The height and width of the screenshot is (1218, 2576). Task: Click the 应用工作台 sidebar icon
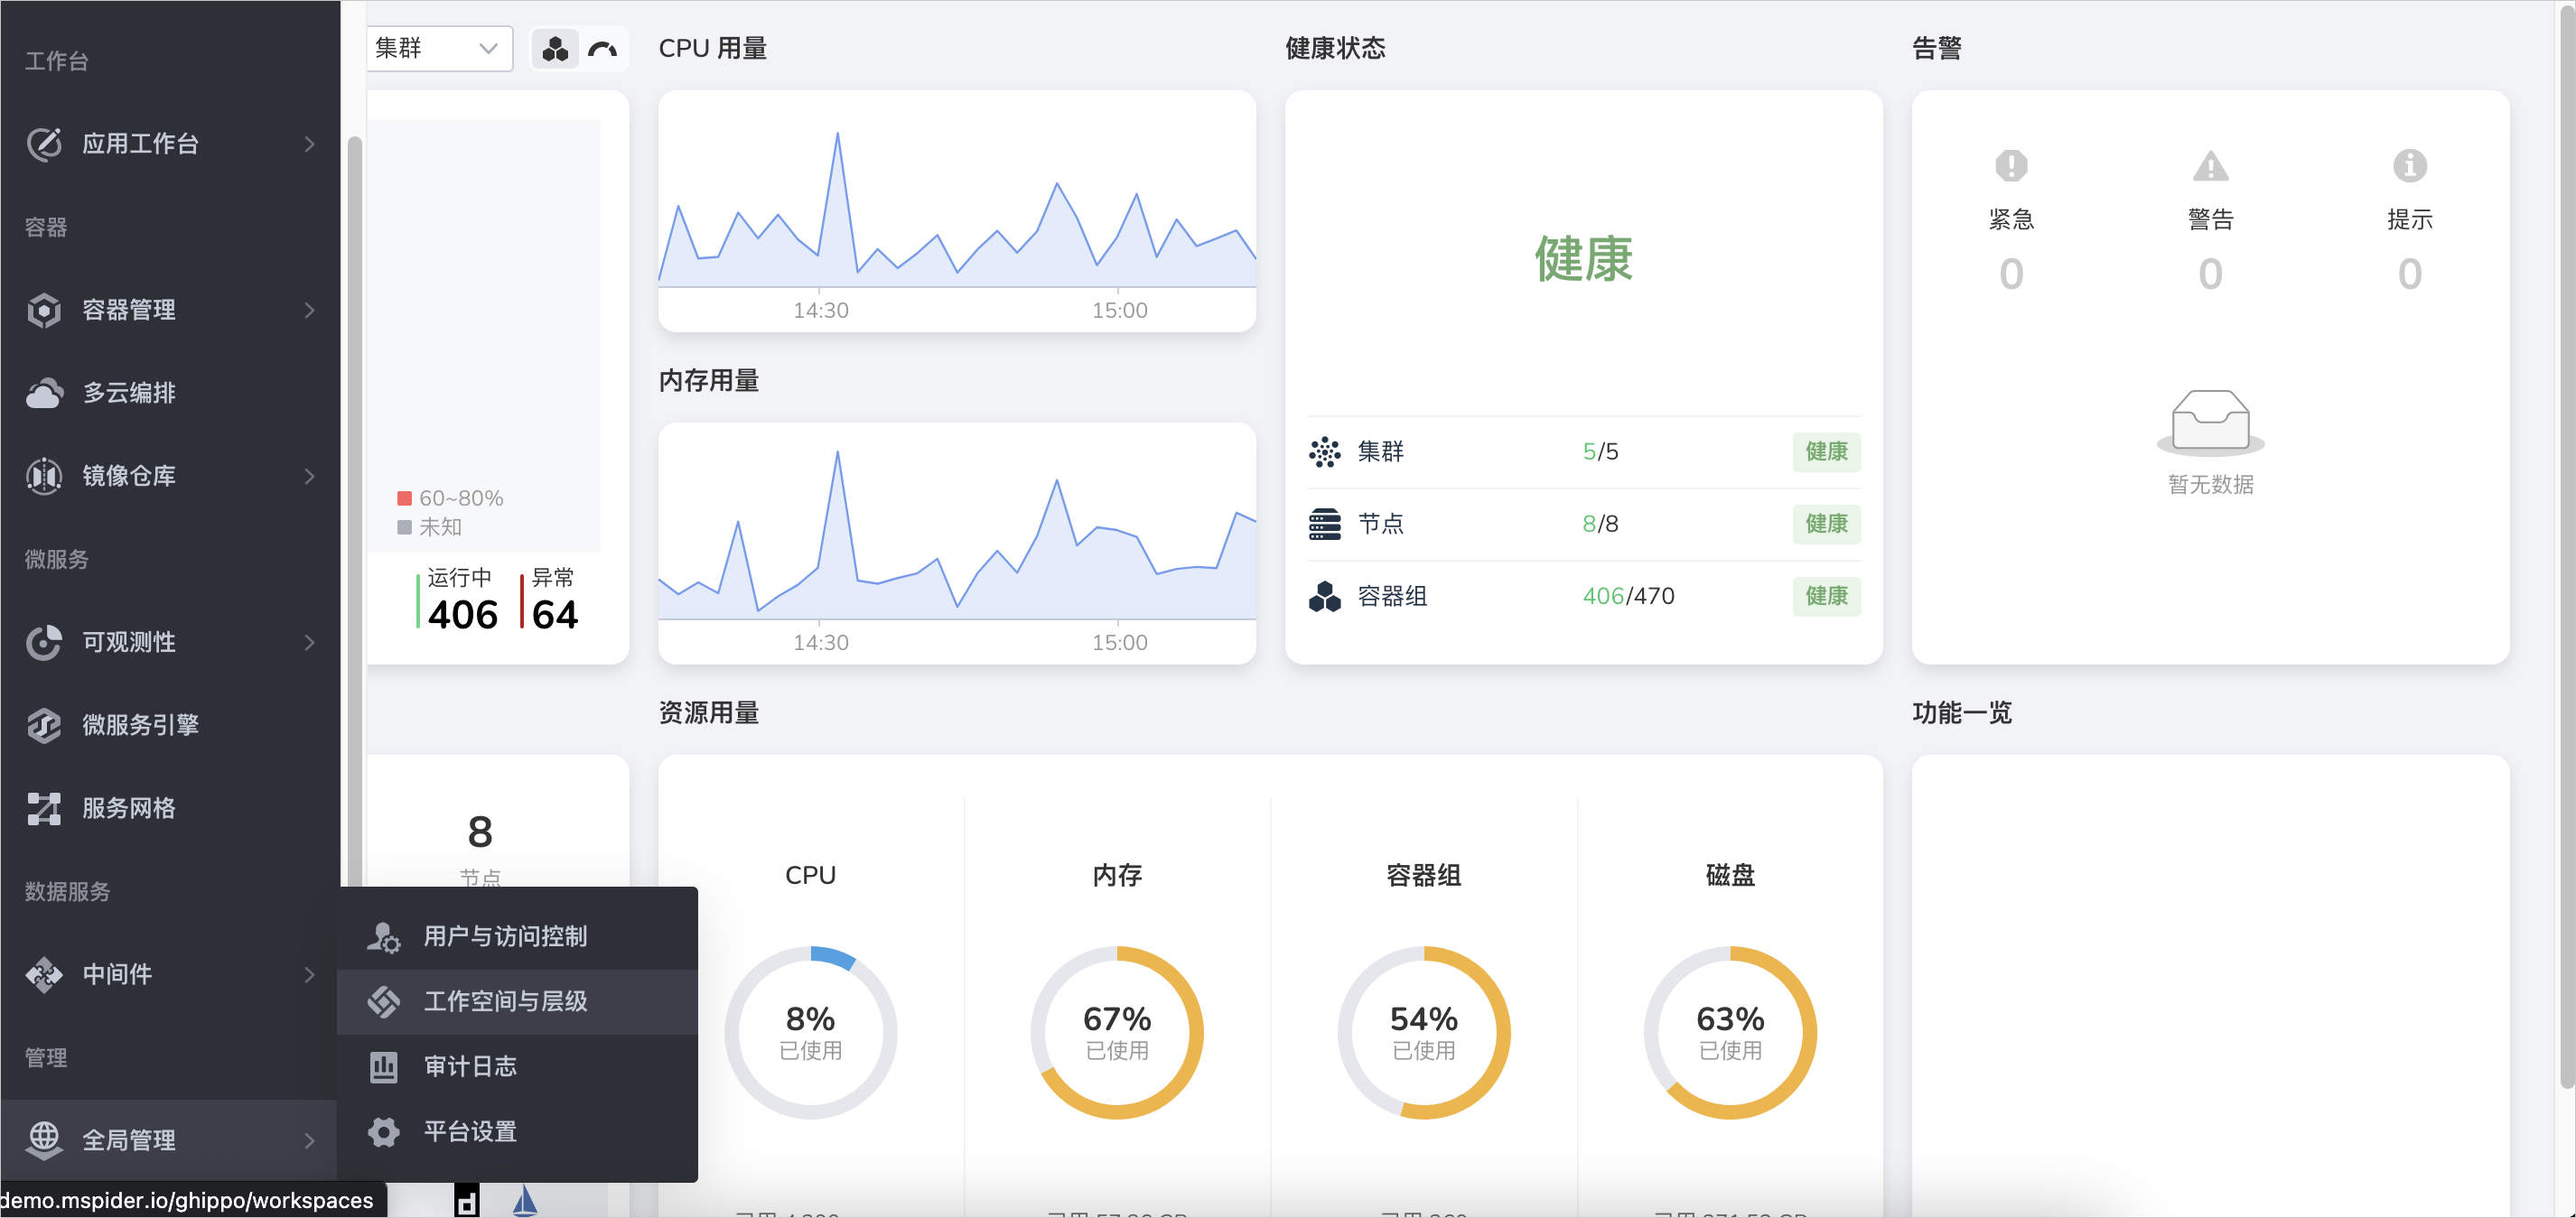click(44, 144)
